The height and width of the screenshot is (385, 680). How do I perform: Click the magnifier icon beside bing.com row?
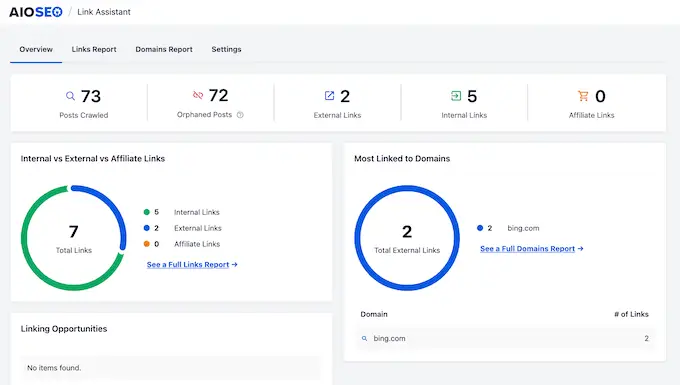tap(364, 338)
